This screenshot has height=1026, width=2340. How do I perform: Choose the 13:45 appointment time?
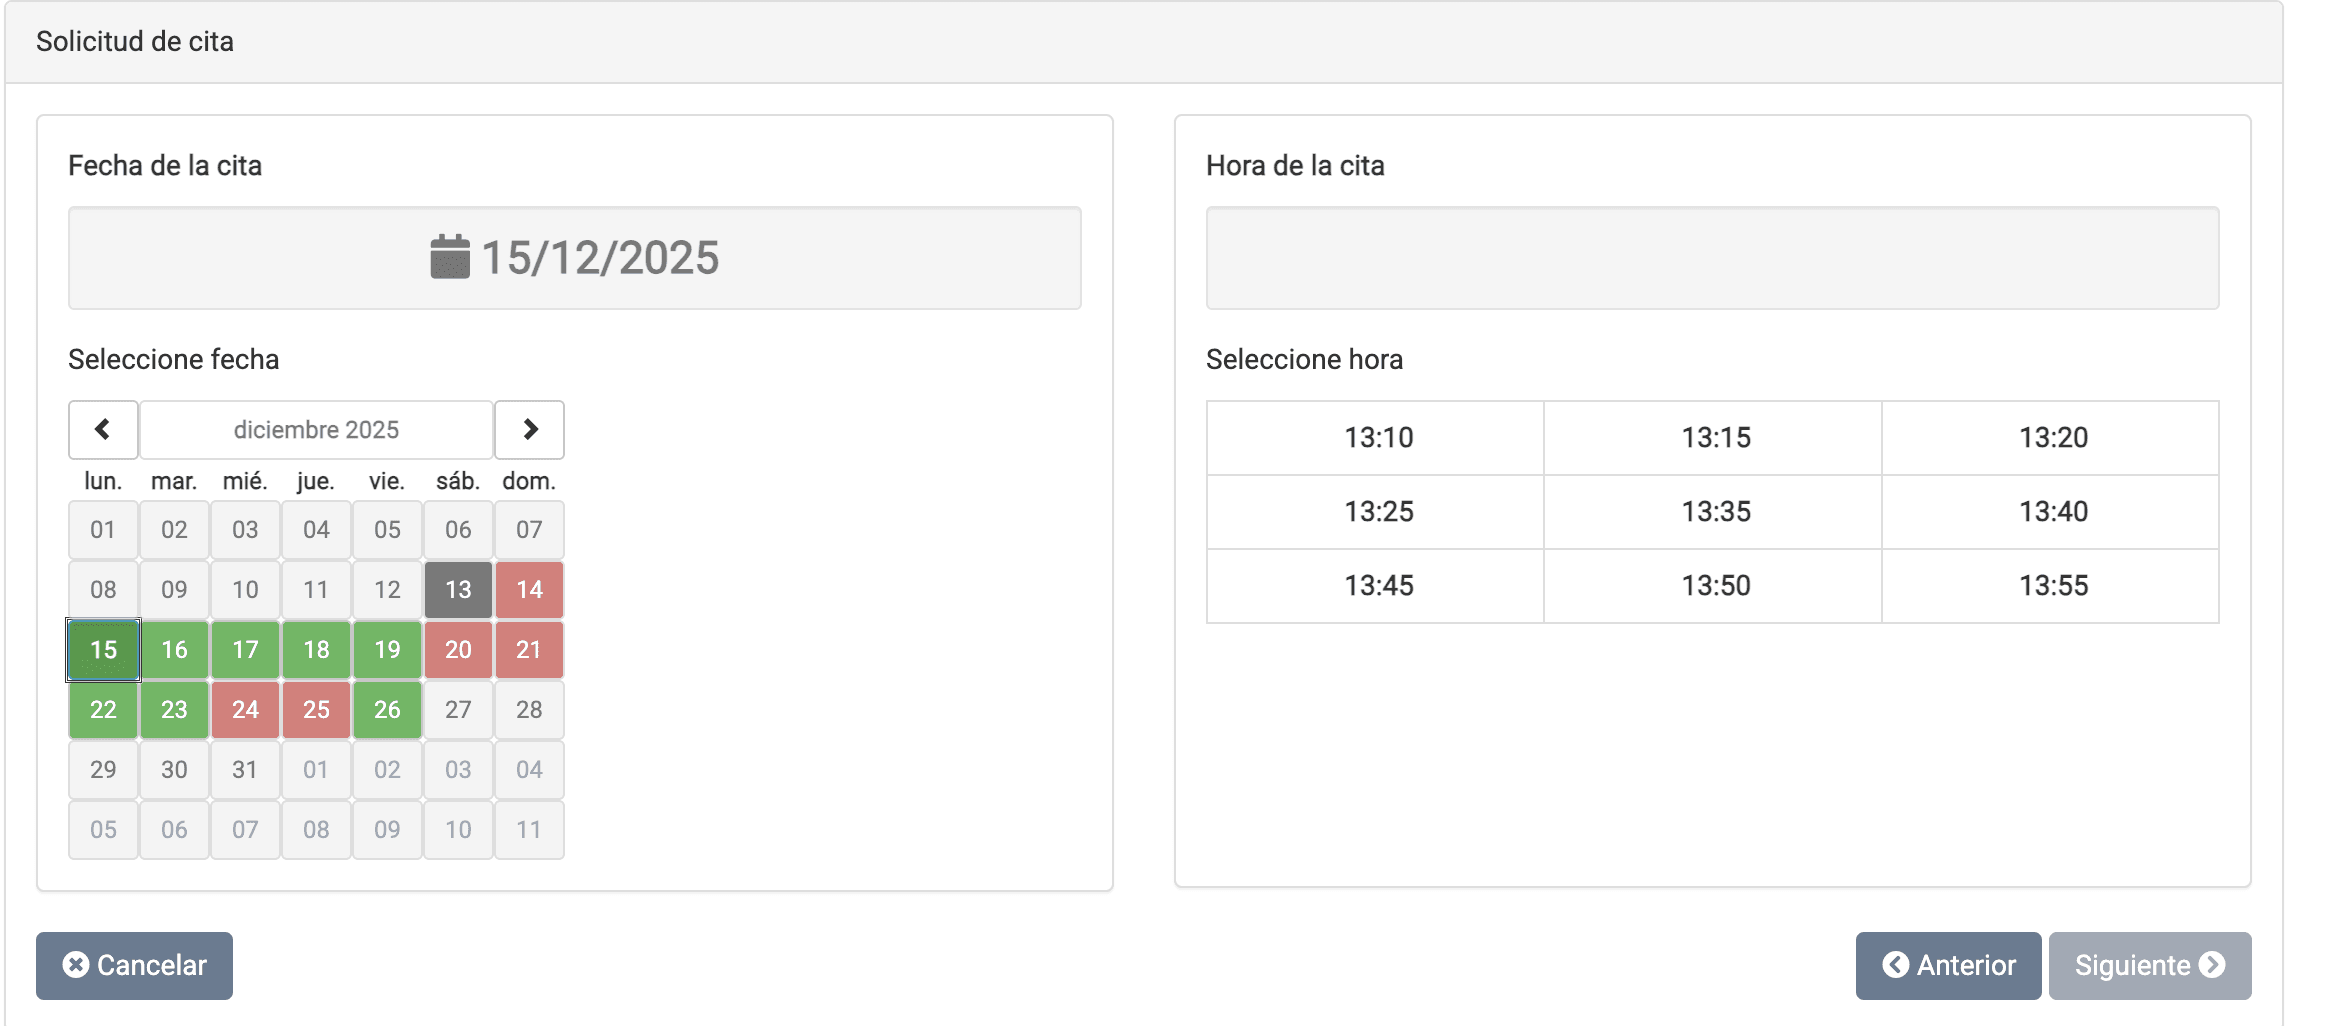(x=1378, y=586)
